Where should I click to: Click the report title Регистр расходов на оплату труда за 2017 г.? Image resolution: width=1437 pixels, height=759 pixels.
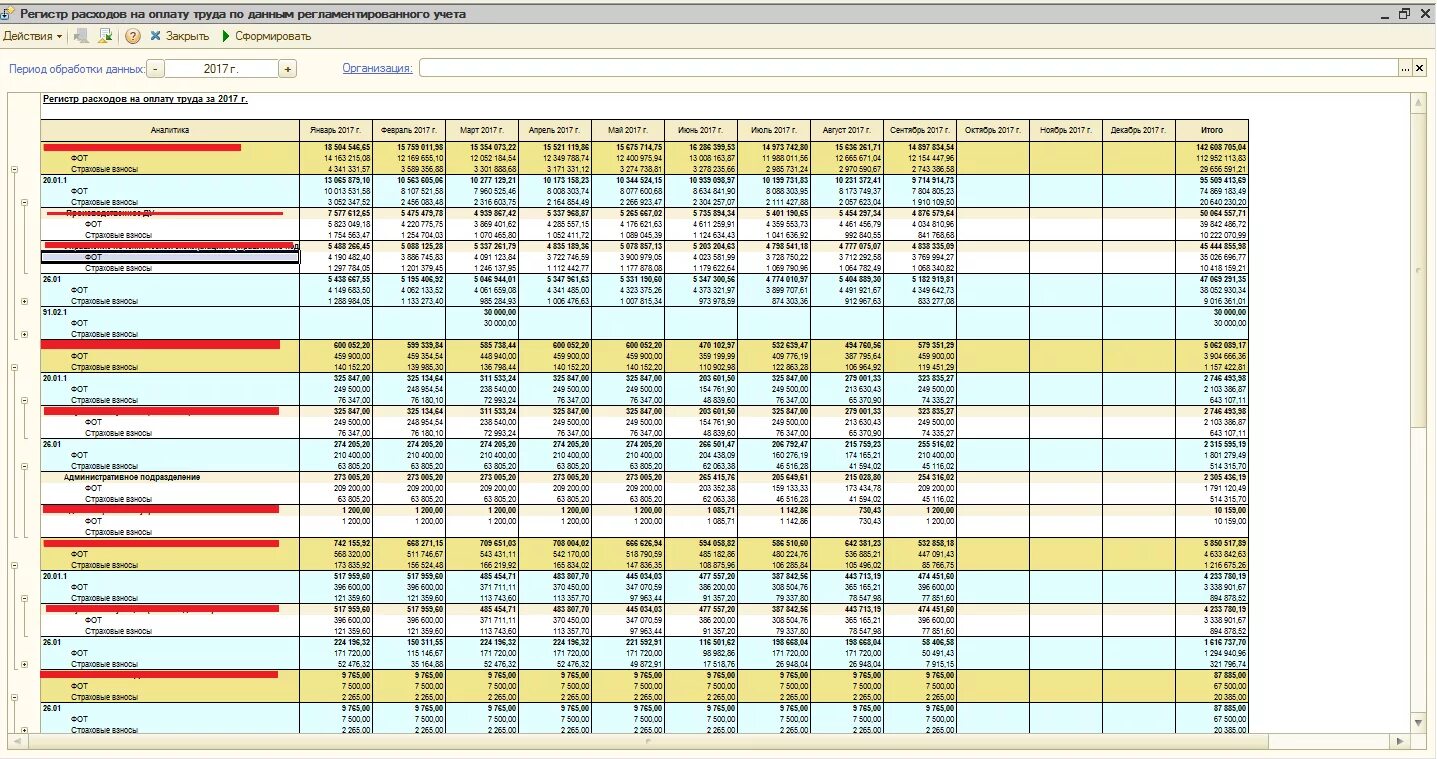pyautogui.click(x=145, y=99)
